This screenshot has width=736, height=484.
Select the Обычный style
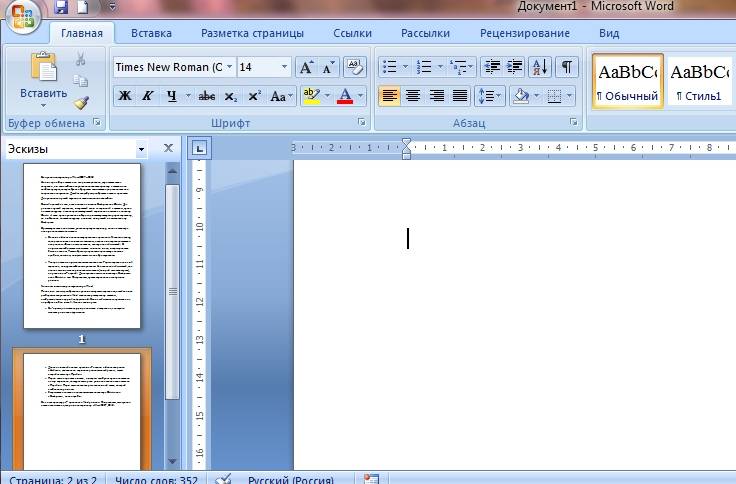click(628, 81)
